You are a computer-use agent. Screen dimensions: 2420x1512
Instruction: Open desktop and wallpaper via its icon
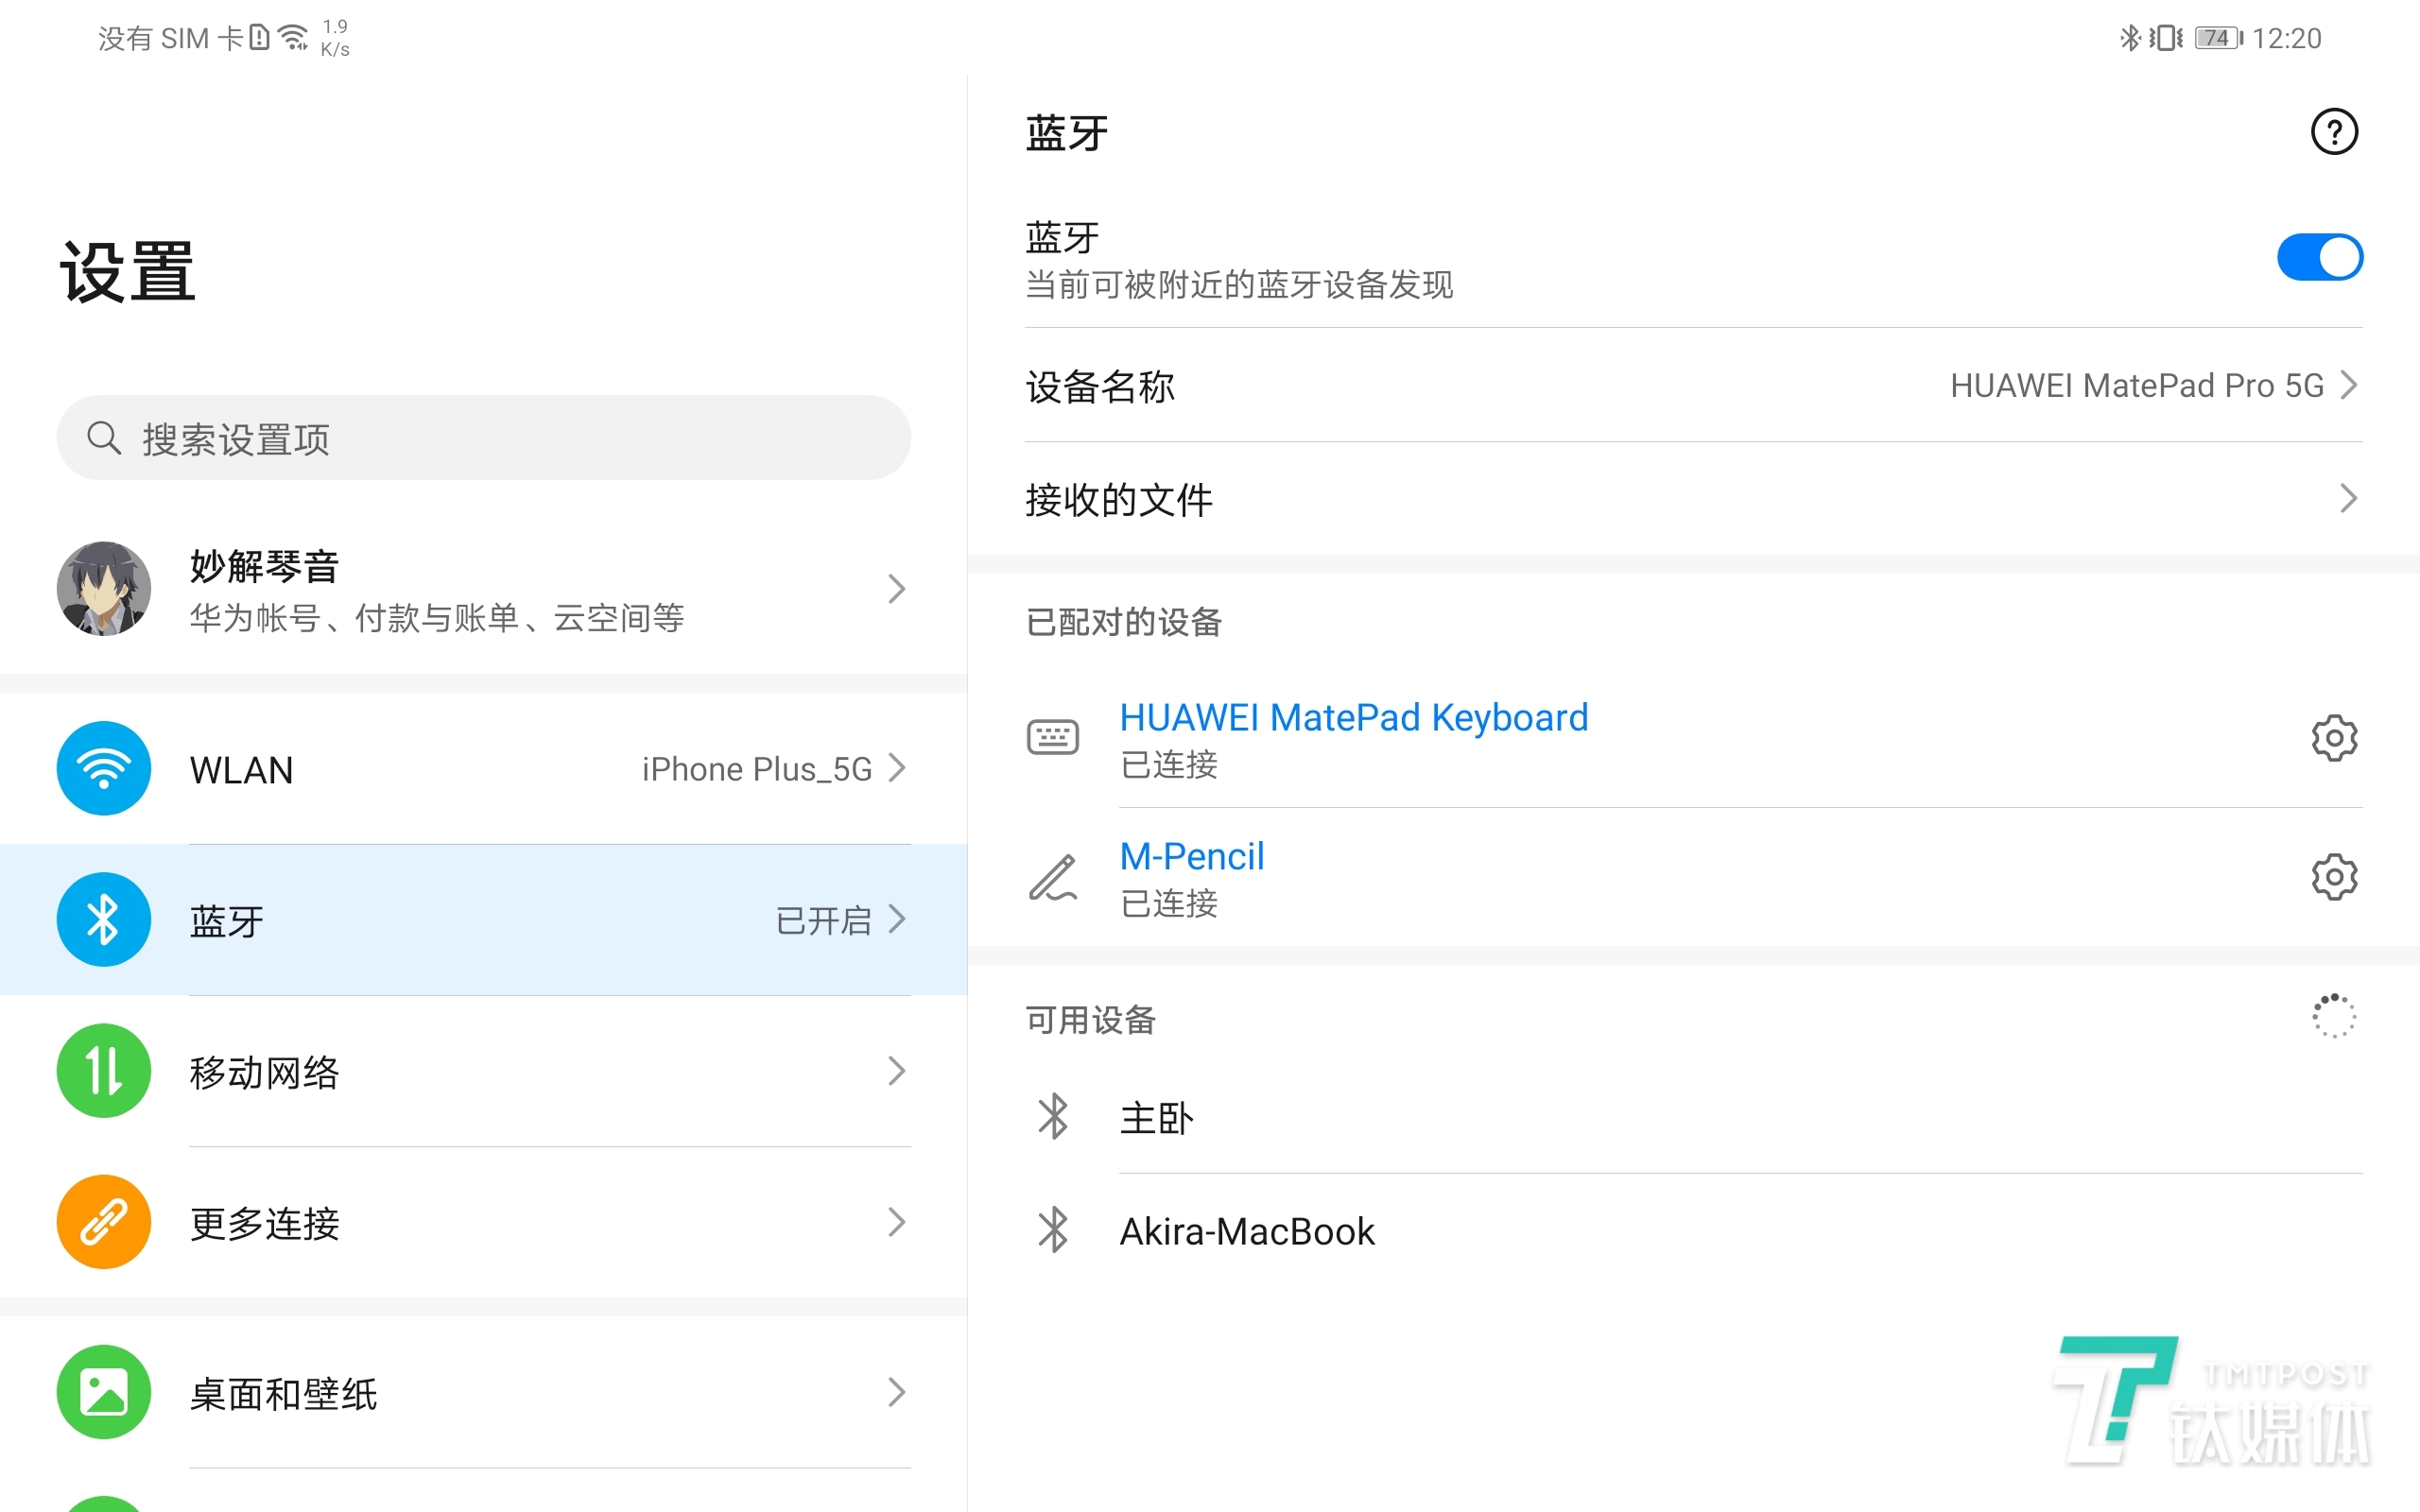tap(103, 1392)
